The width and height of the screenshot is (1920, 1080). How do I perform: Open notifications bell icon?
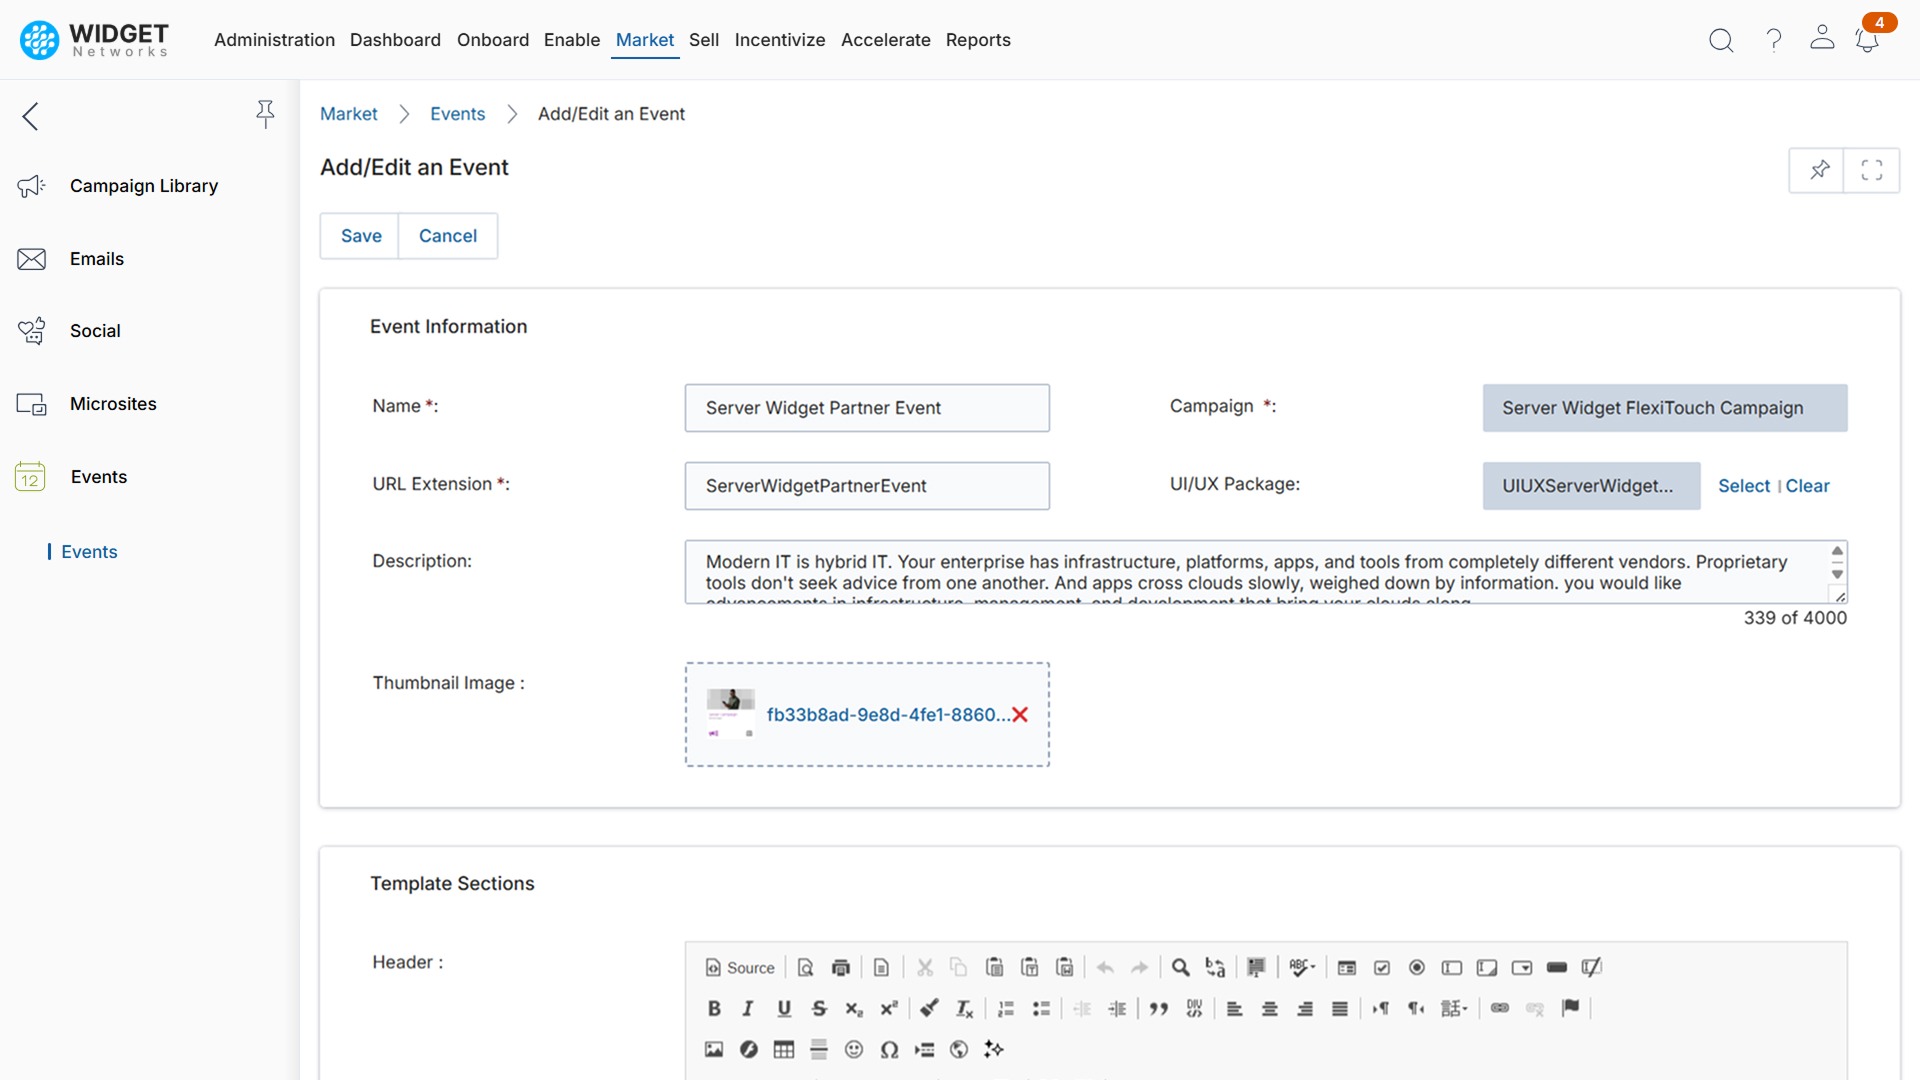click(1866, 40)
